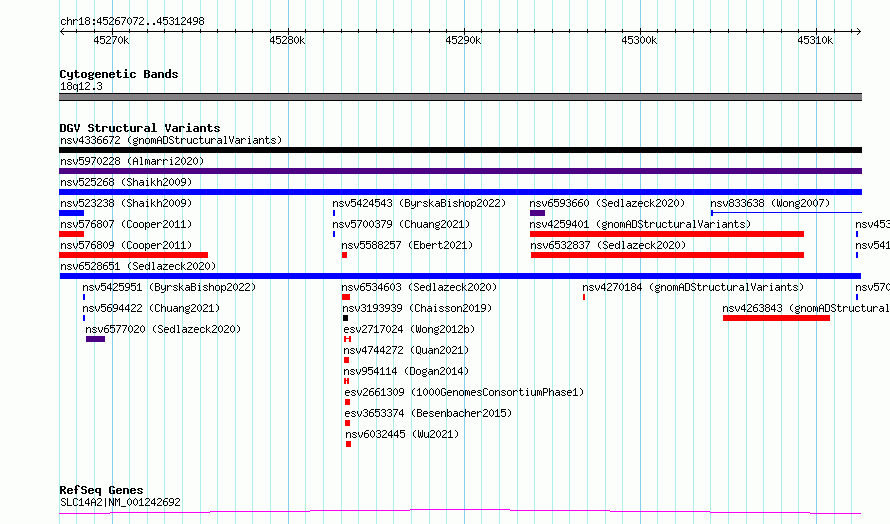
Task: Open the nsv4259401 (gnomADStructuralVariants) label
Action: tap(640, 224)
